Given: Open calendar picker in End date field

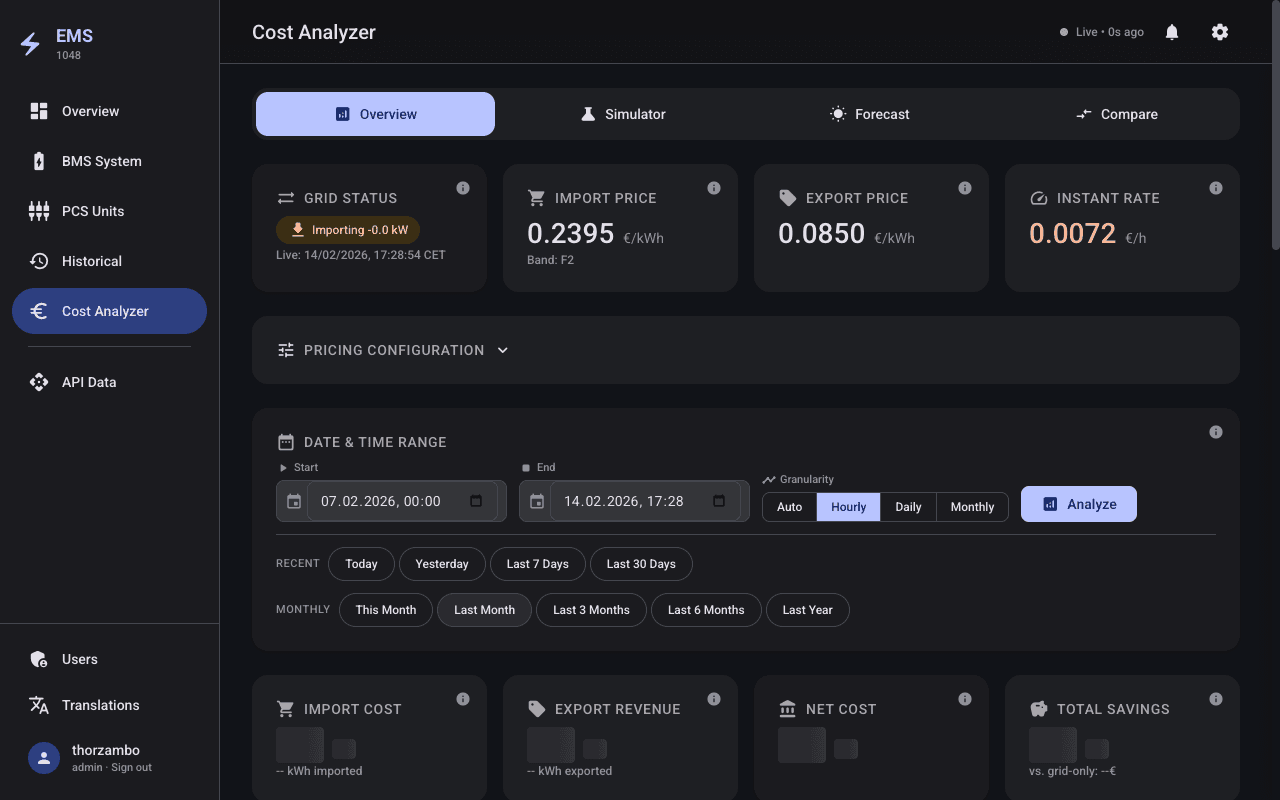Looking at the screenshot, I should 719,501.
